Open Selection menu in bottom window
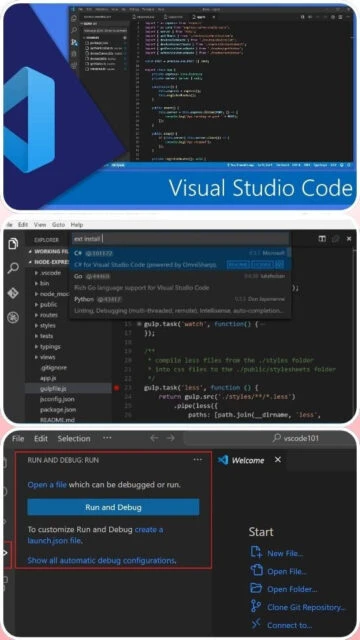The image size is (360, 640). [x=74, y=439]
